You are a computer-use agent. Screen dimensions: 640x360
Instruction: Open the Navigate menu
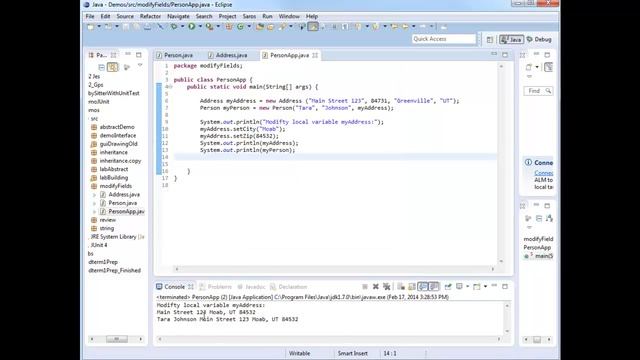tap(178, 16)
